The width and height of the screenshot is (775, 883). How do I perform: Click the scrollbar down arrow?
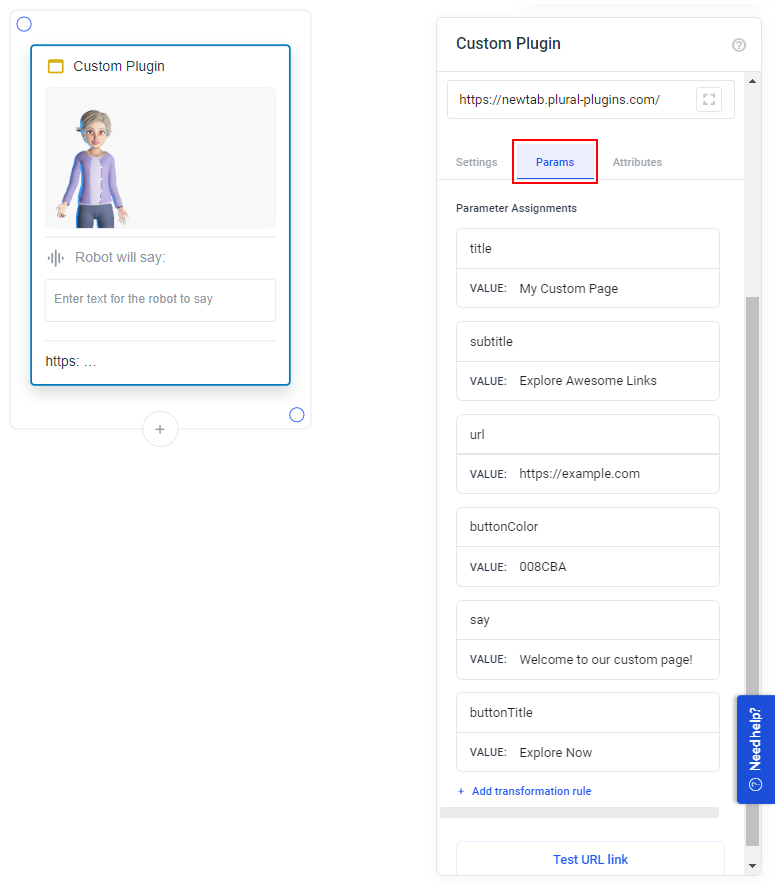click(x=752, y=866)
